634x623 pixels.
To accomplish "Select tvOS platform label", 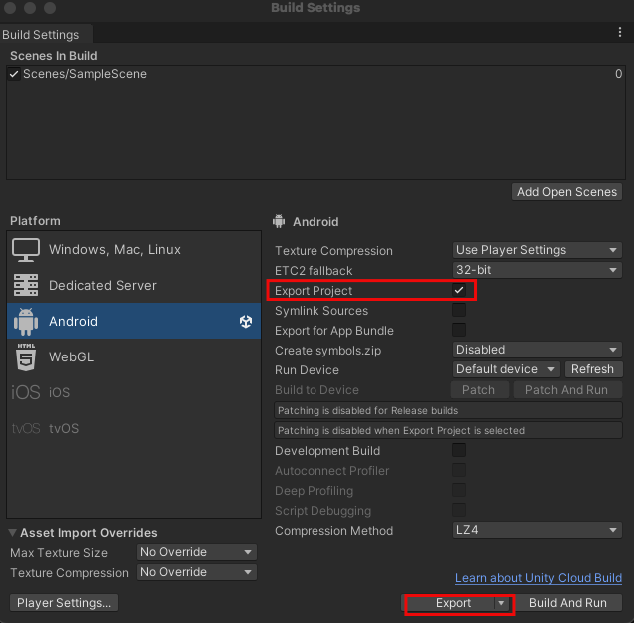I will point(64,428).
